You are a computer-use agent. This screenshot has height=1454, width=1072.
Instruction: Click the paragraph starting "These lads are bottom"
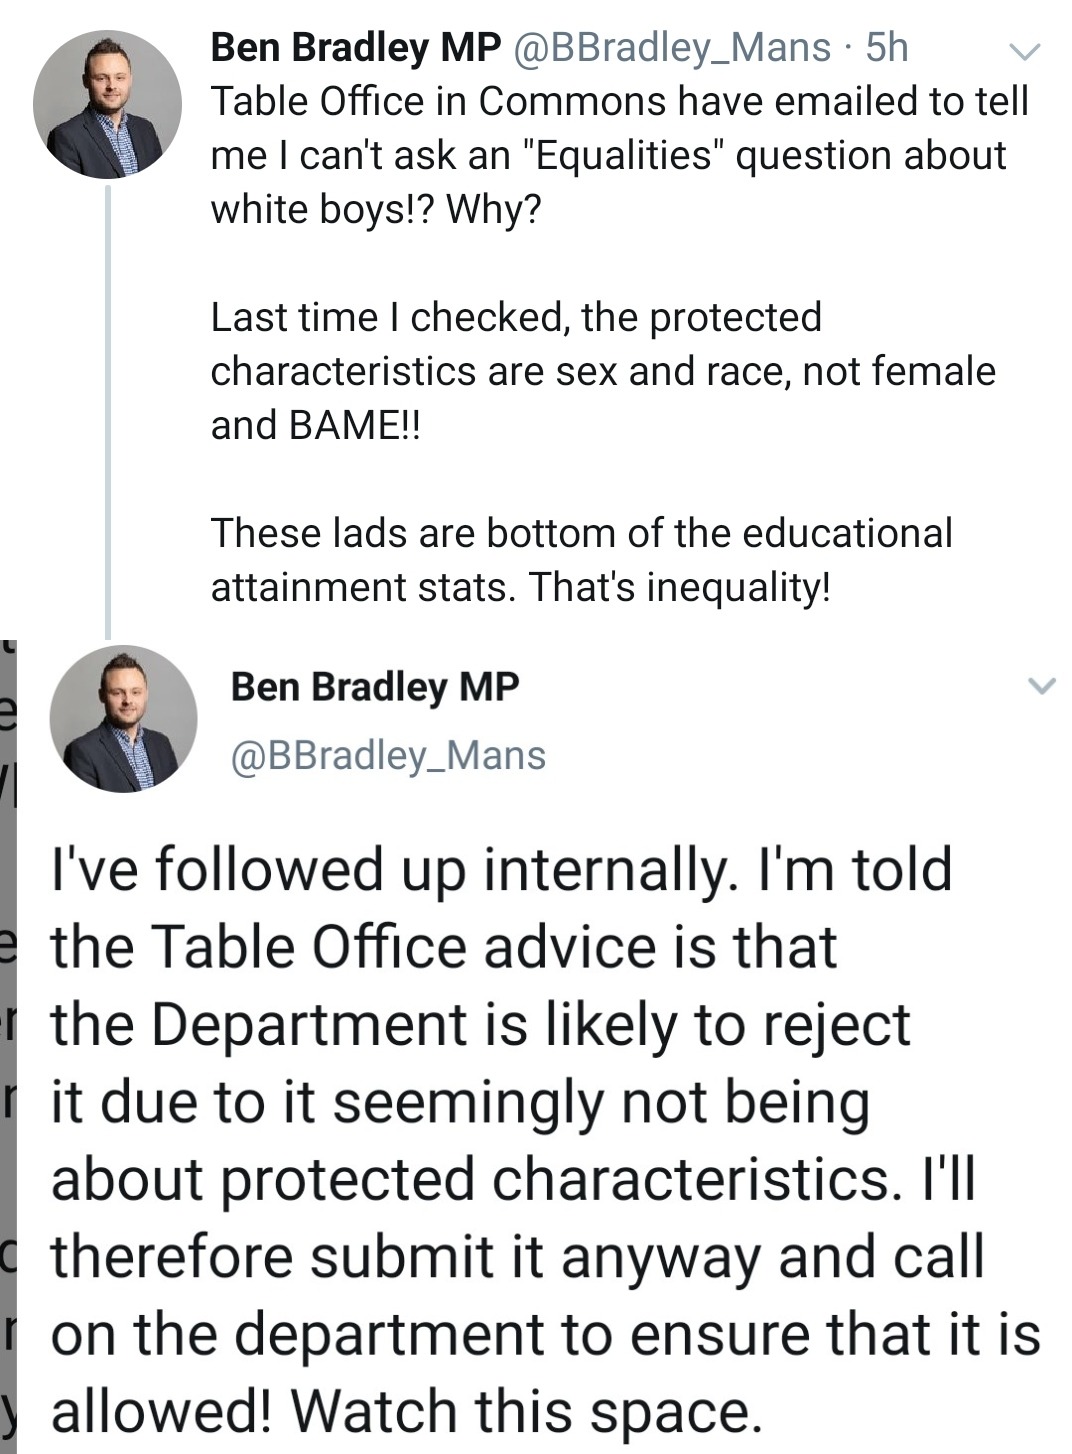pos(580,560)
